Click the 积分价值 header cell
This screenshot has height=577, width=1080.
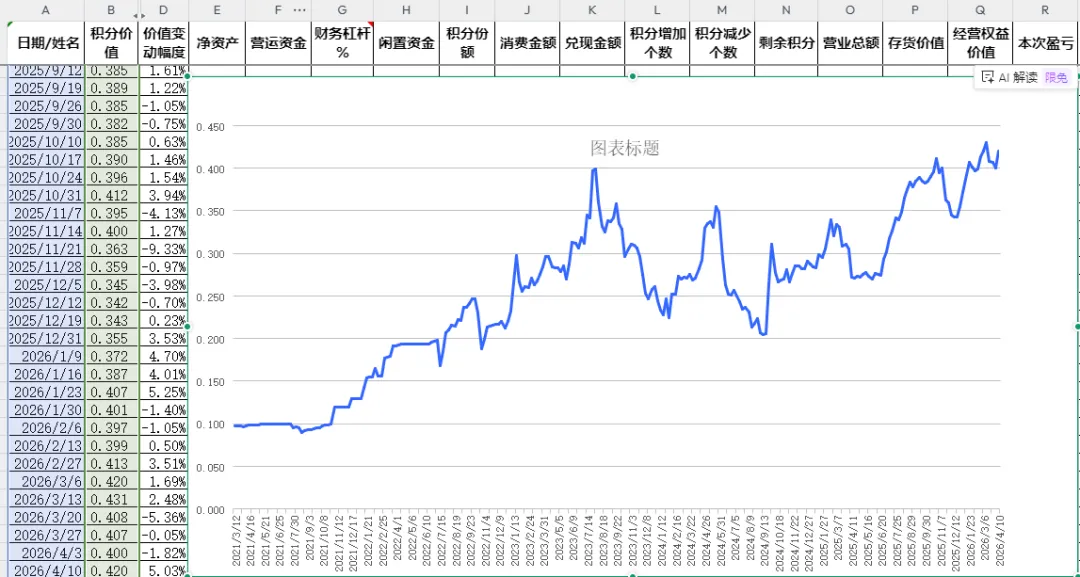112,43
